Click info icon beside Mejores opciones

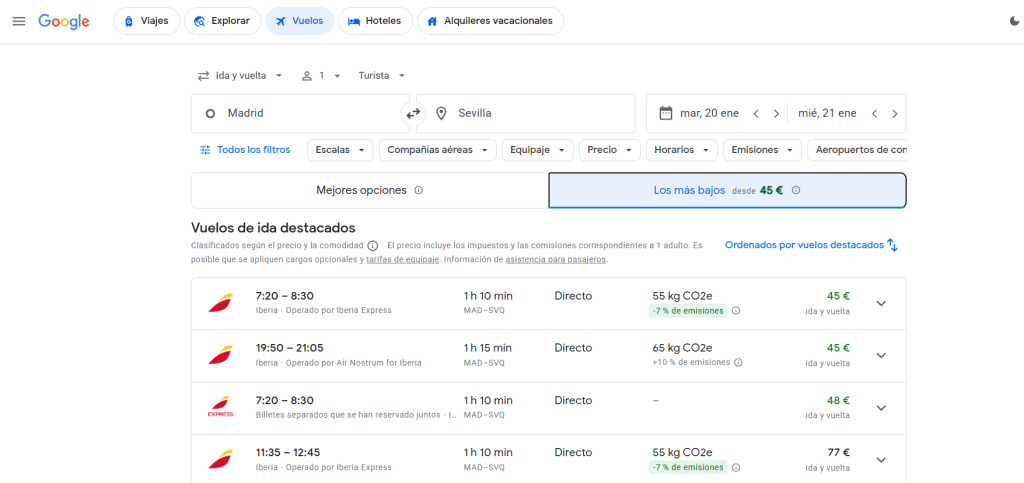[419, 191]
